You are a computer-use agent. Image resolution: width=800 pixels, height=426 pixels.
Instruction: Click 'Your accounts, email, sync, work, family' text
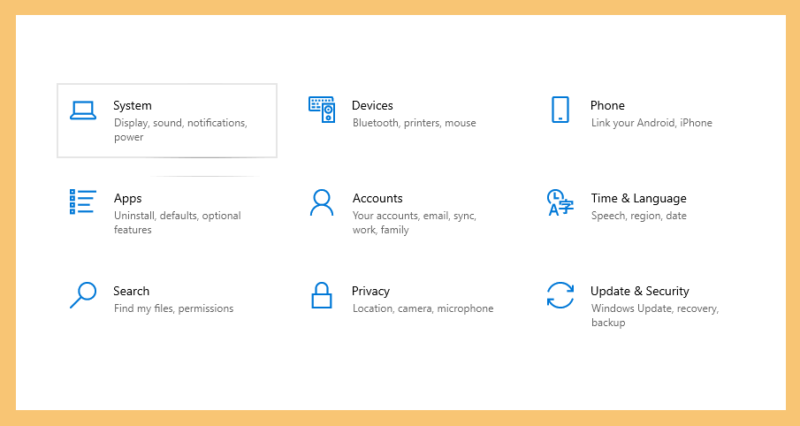click(x=414, y=222)
